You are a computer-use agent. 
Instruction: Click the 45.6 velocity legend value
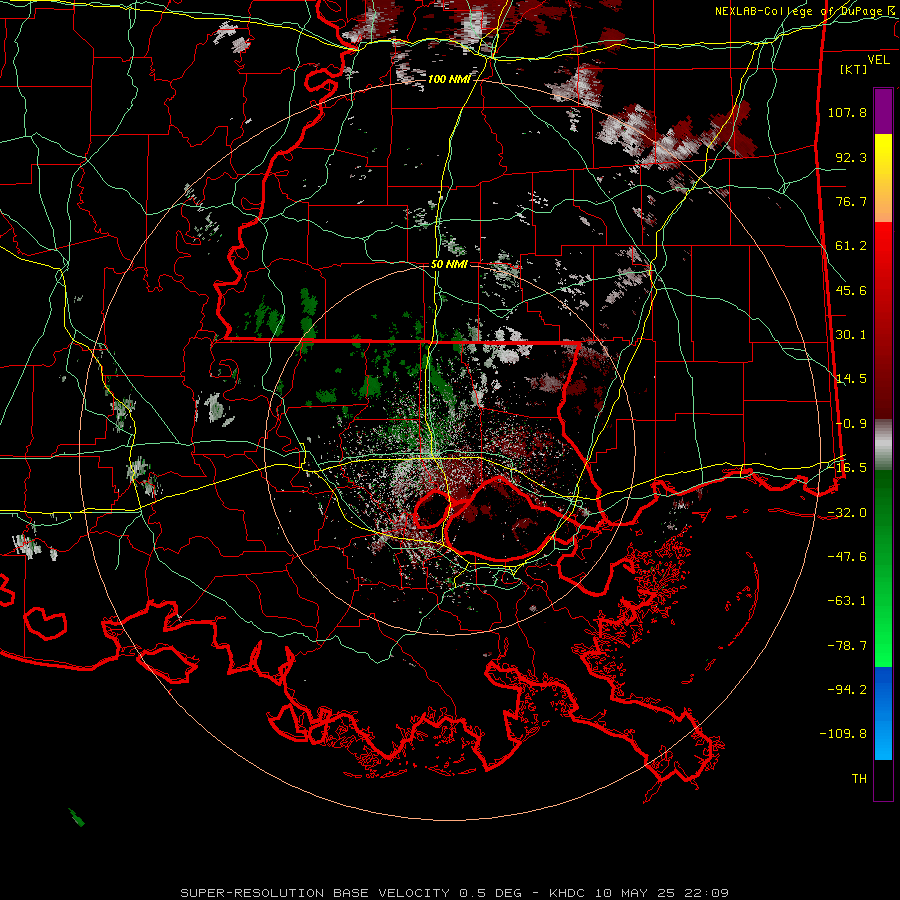(x=851, y=290)
